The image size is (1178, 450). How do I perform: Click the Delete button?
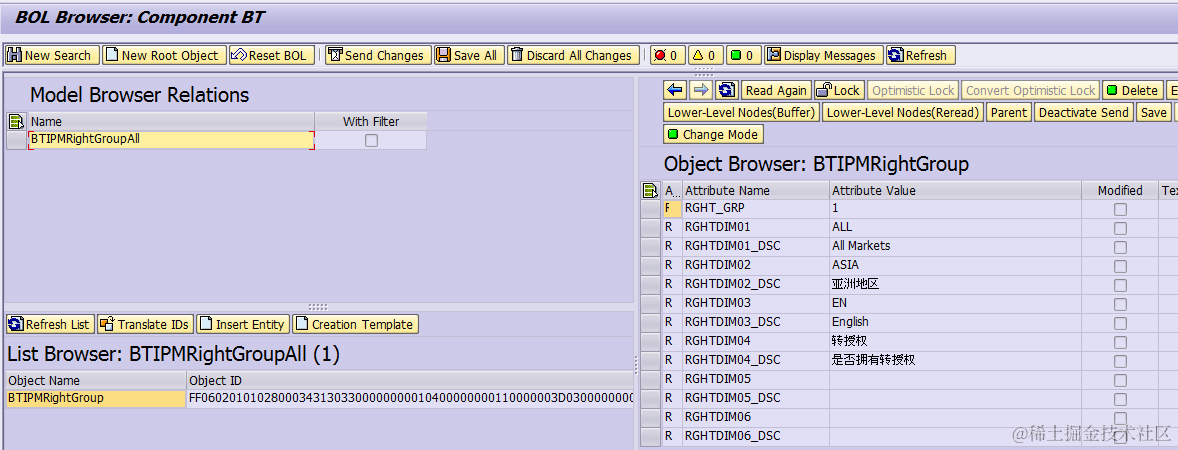[1133, 90]
